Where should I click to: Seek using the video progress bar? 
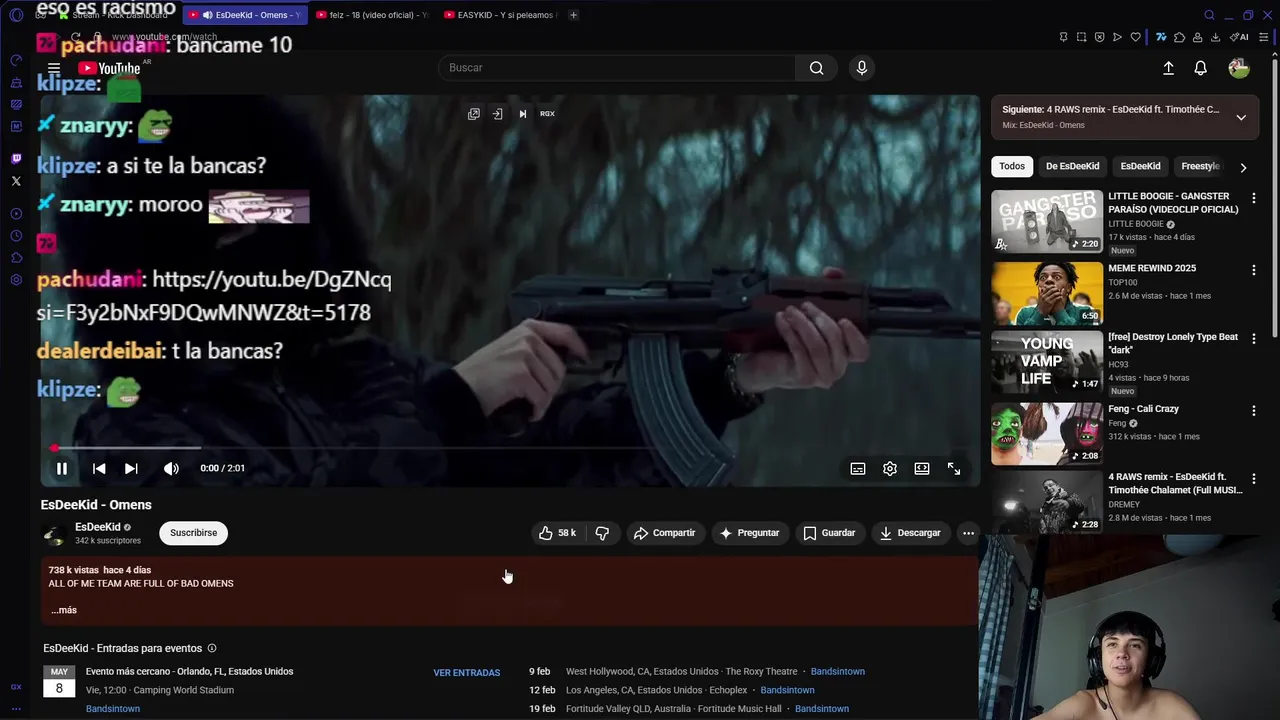pos(510,448)
